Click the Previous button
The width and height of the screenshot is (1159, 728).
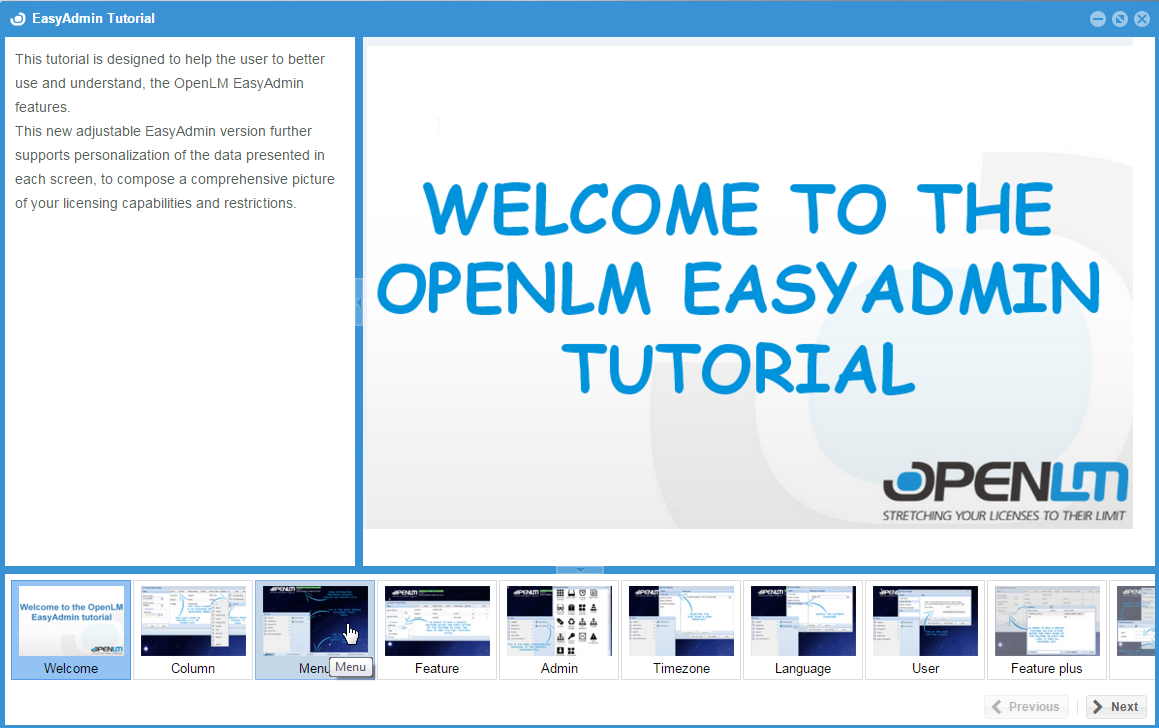(x=1026, y=707)
